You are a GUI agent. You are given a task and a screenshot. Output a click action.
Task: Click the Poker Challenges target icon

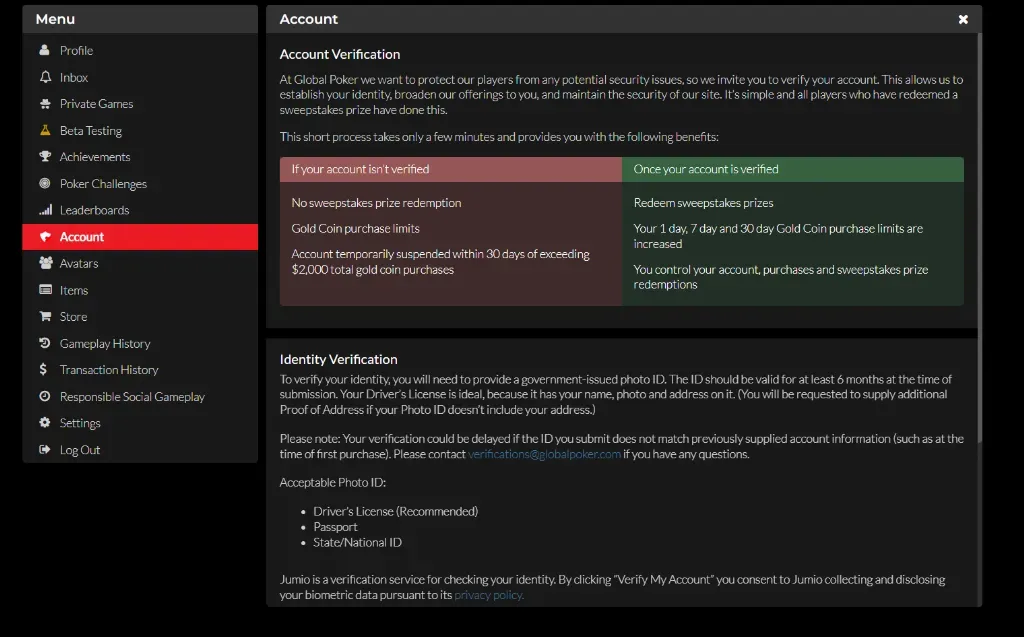[x=44, y=184]
